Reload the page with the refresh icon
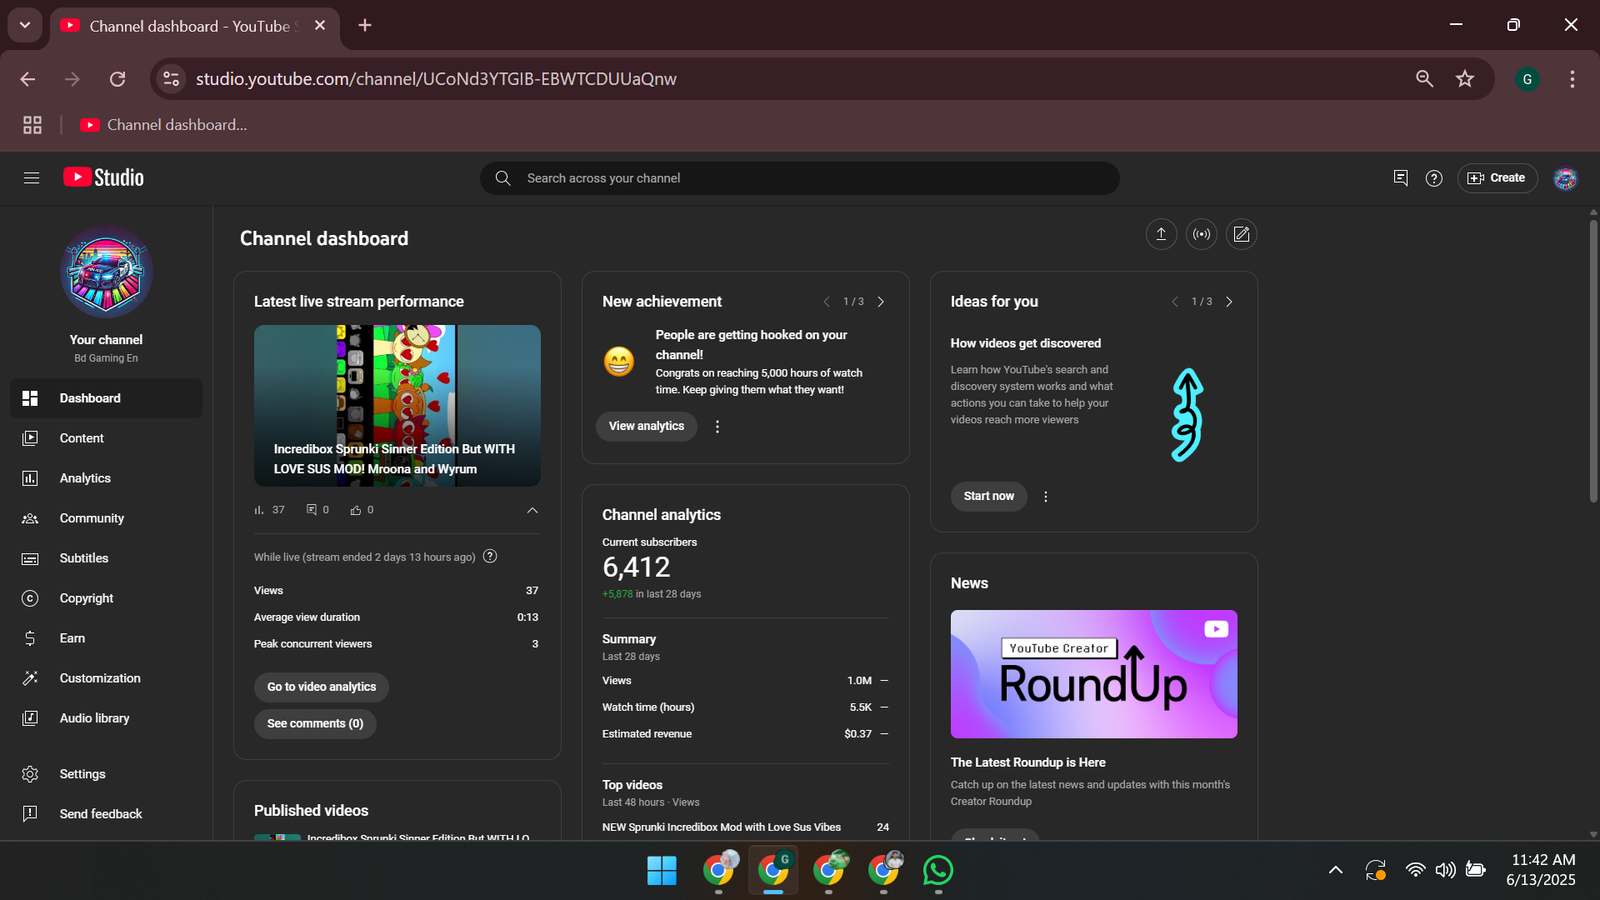The height and width of the screenshot is (900, 1600). [x=117, y=79]
